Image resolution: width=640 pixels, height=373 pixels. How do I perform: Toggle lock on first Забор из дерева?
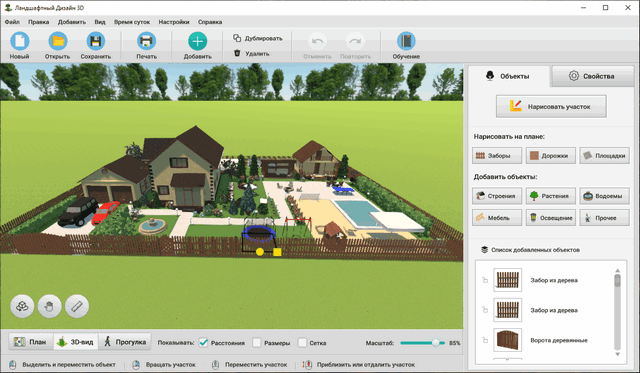point(485,280)
